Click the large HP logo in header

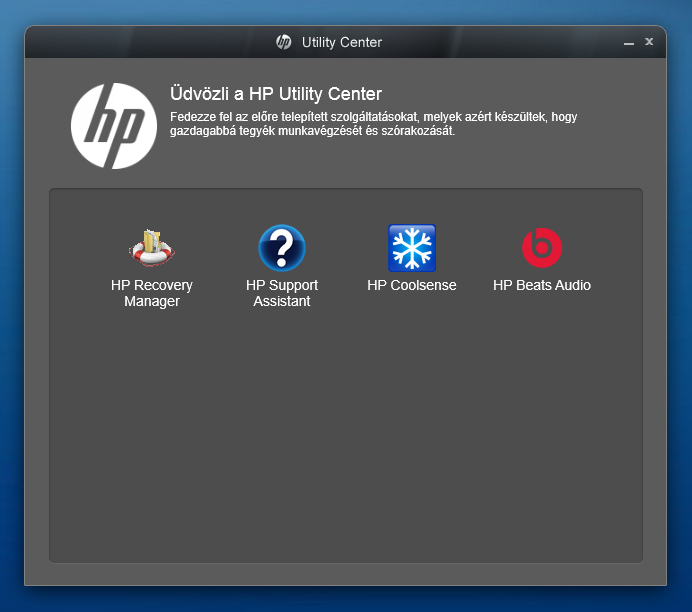click(x=114, y=126)
